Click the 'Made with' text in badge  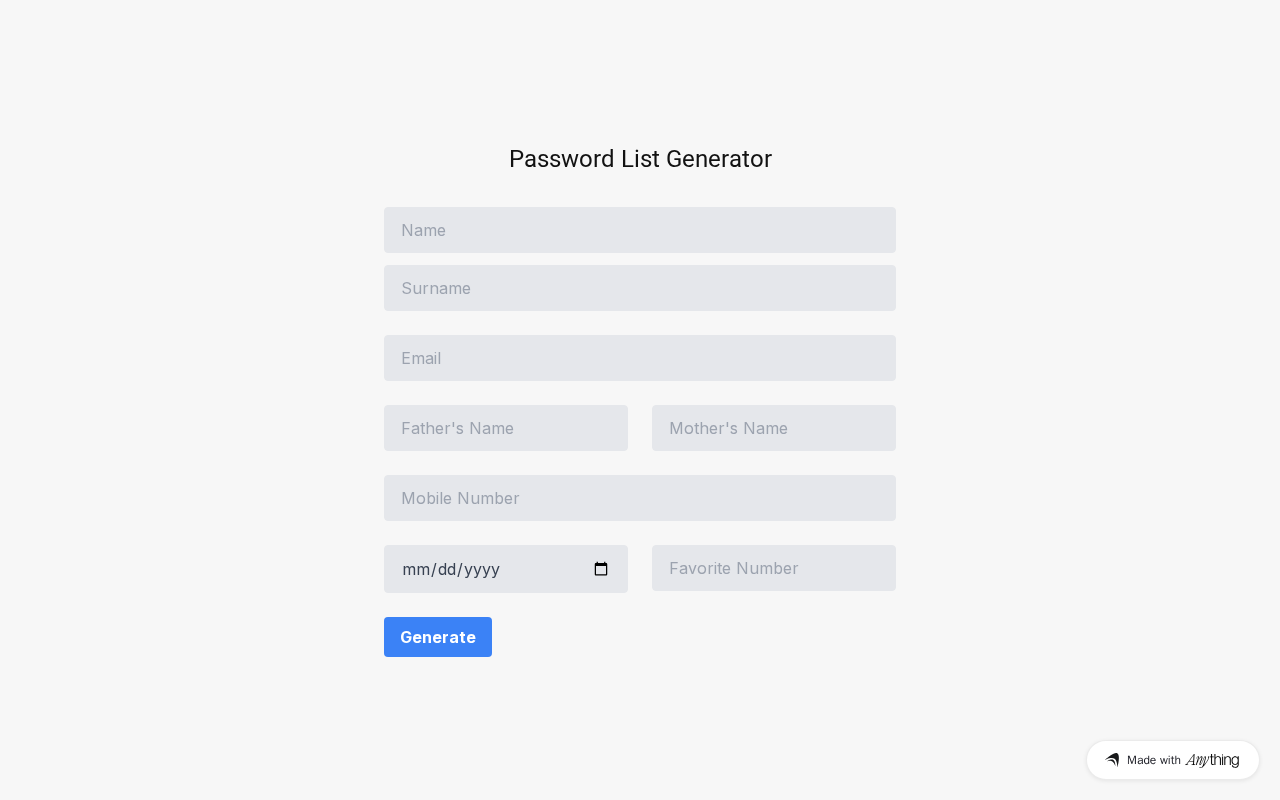(1154, 760)
